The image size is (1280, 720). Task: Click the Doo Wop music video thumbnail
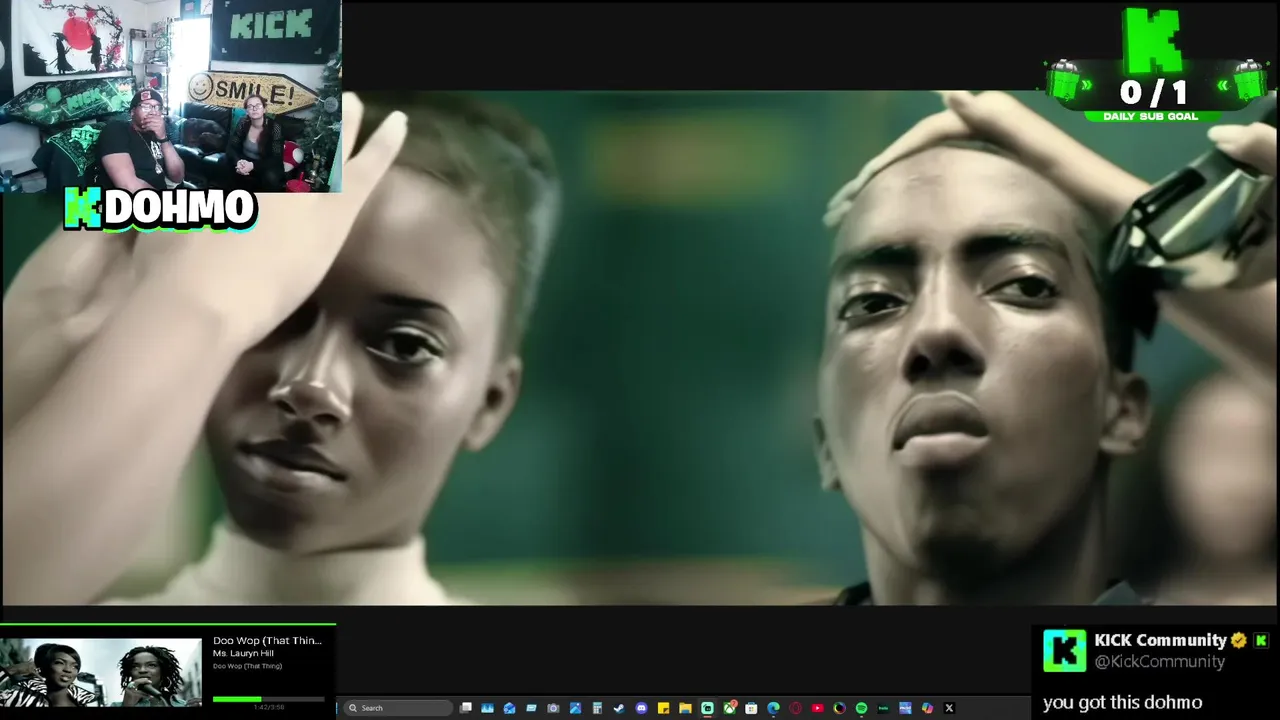[x=100, y=672]
